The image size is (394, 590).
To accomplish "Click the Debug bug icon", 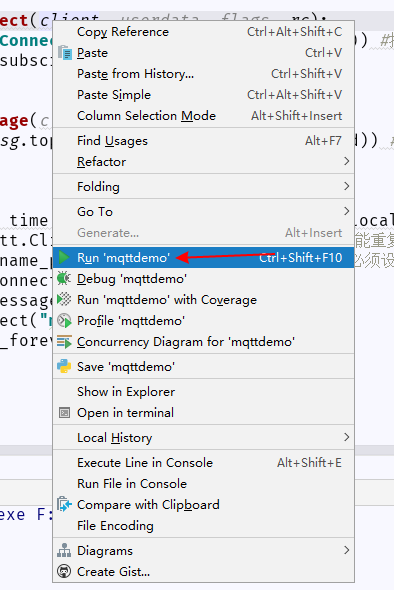I will tap(64, 278).
